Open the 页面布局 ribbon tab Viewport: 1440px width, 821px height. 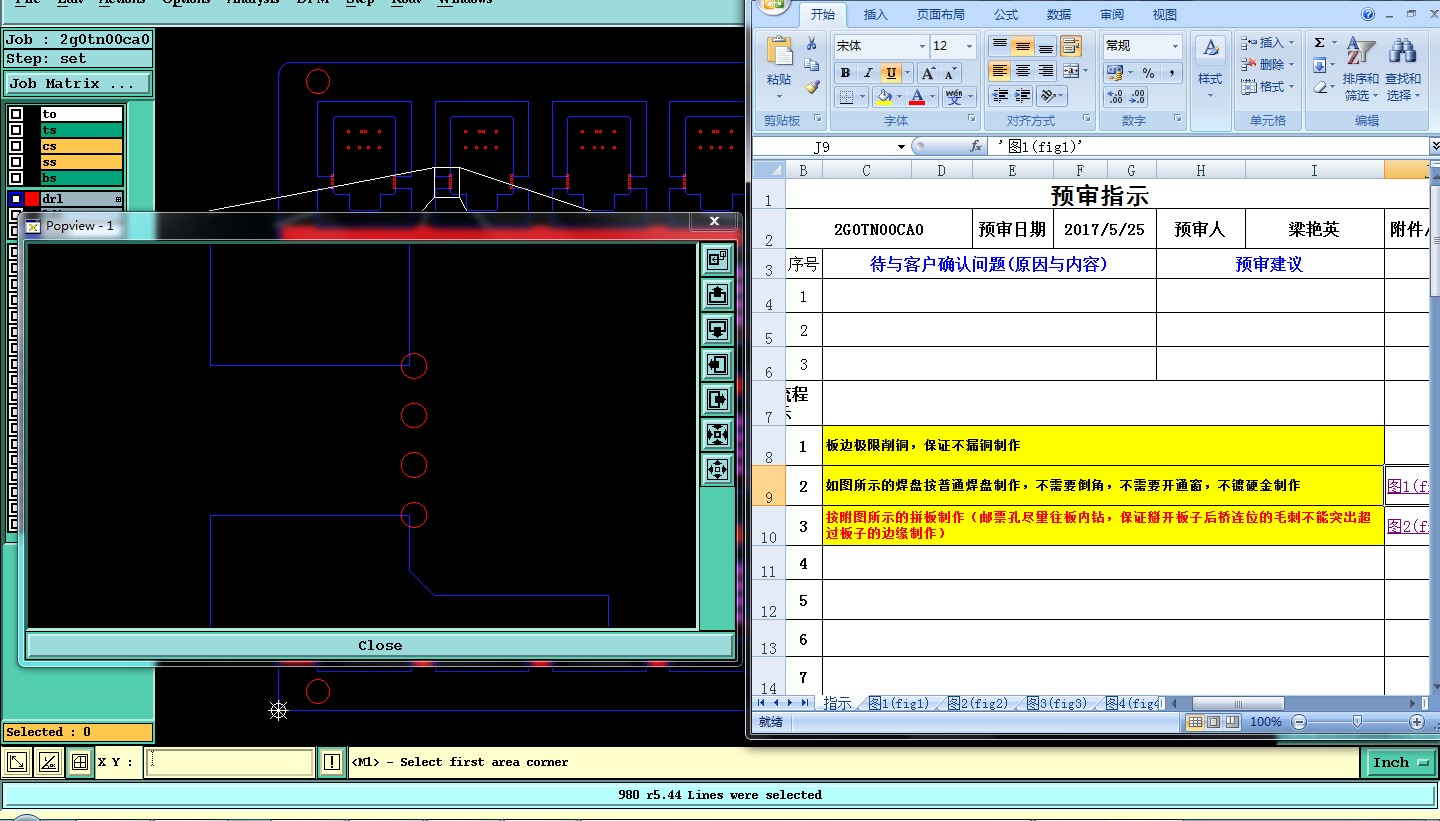click(941, 15)
